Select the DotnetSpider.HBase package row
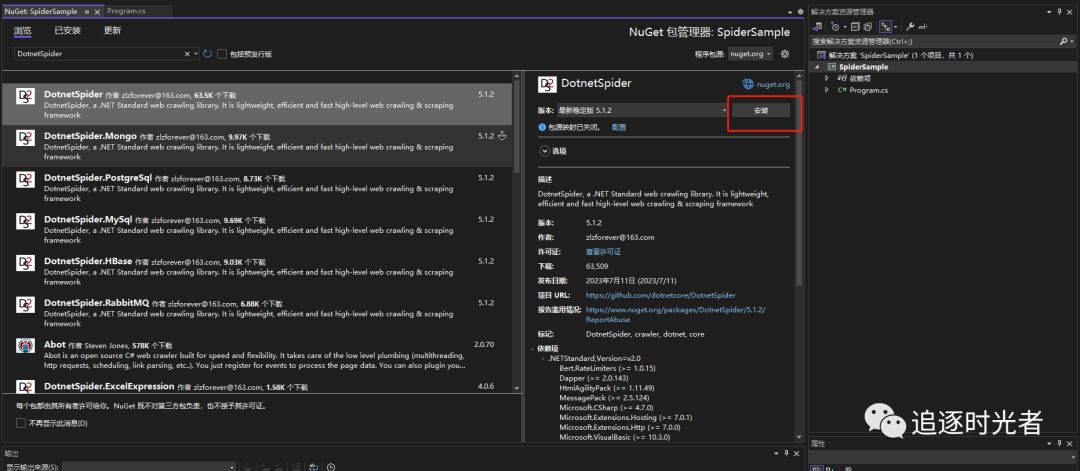 point(256,272)
